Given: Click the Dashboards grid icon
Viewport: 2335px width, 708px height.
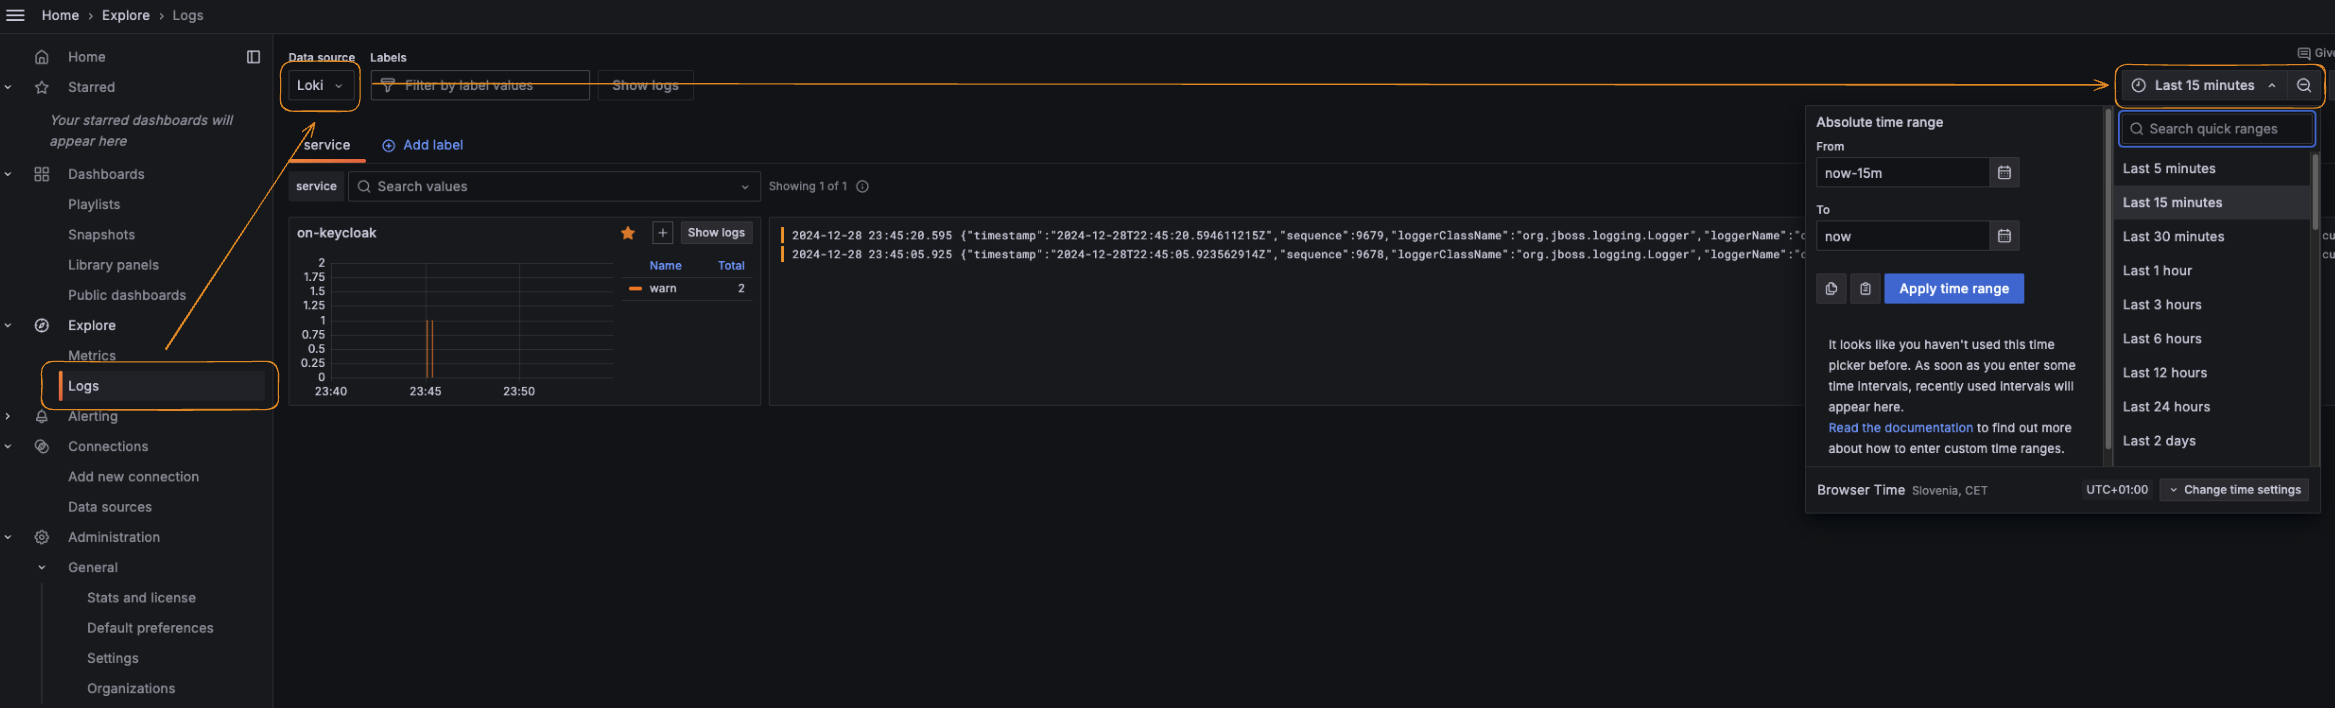Looking at the screenshot, I should point(42,174).
